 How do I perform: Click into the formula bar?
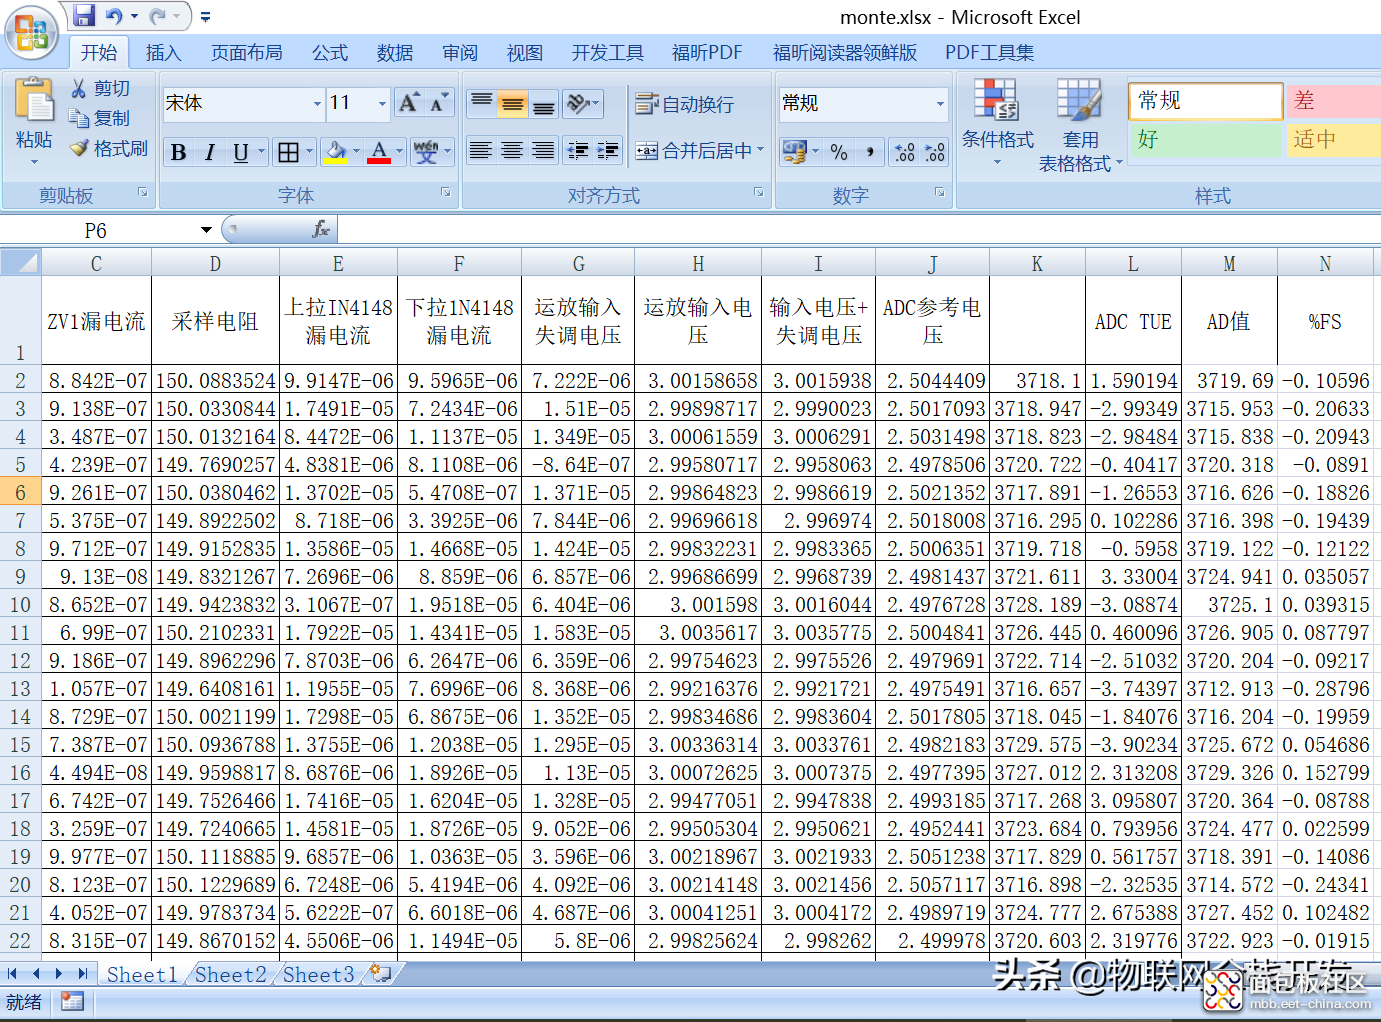(858, 230)
